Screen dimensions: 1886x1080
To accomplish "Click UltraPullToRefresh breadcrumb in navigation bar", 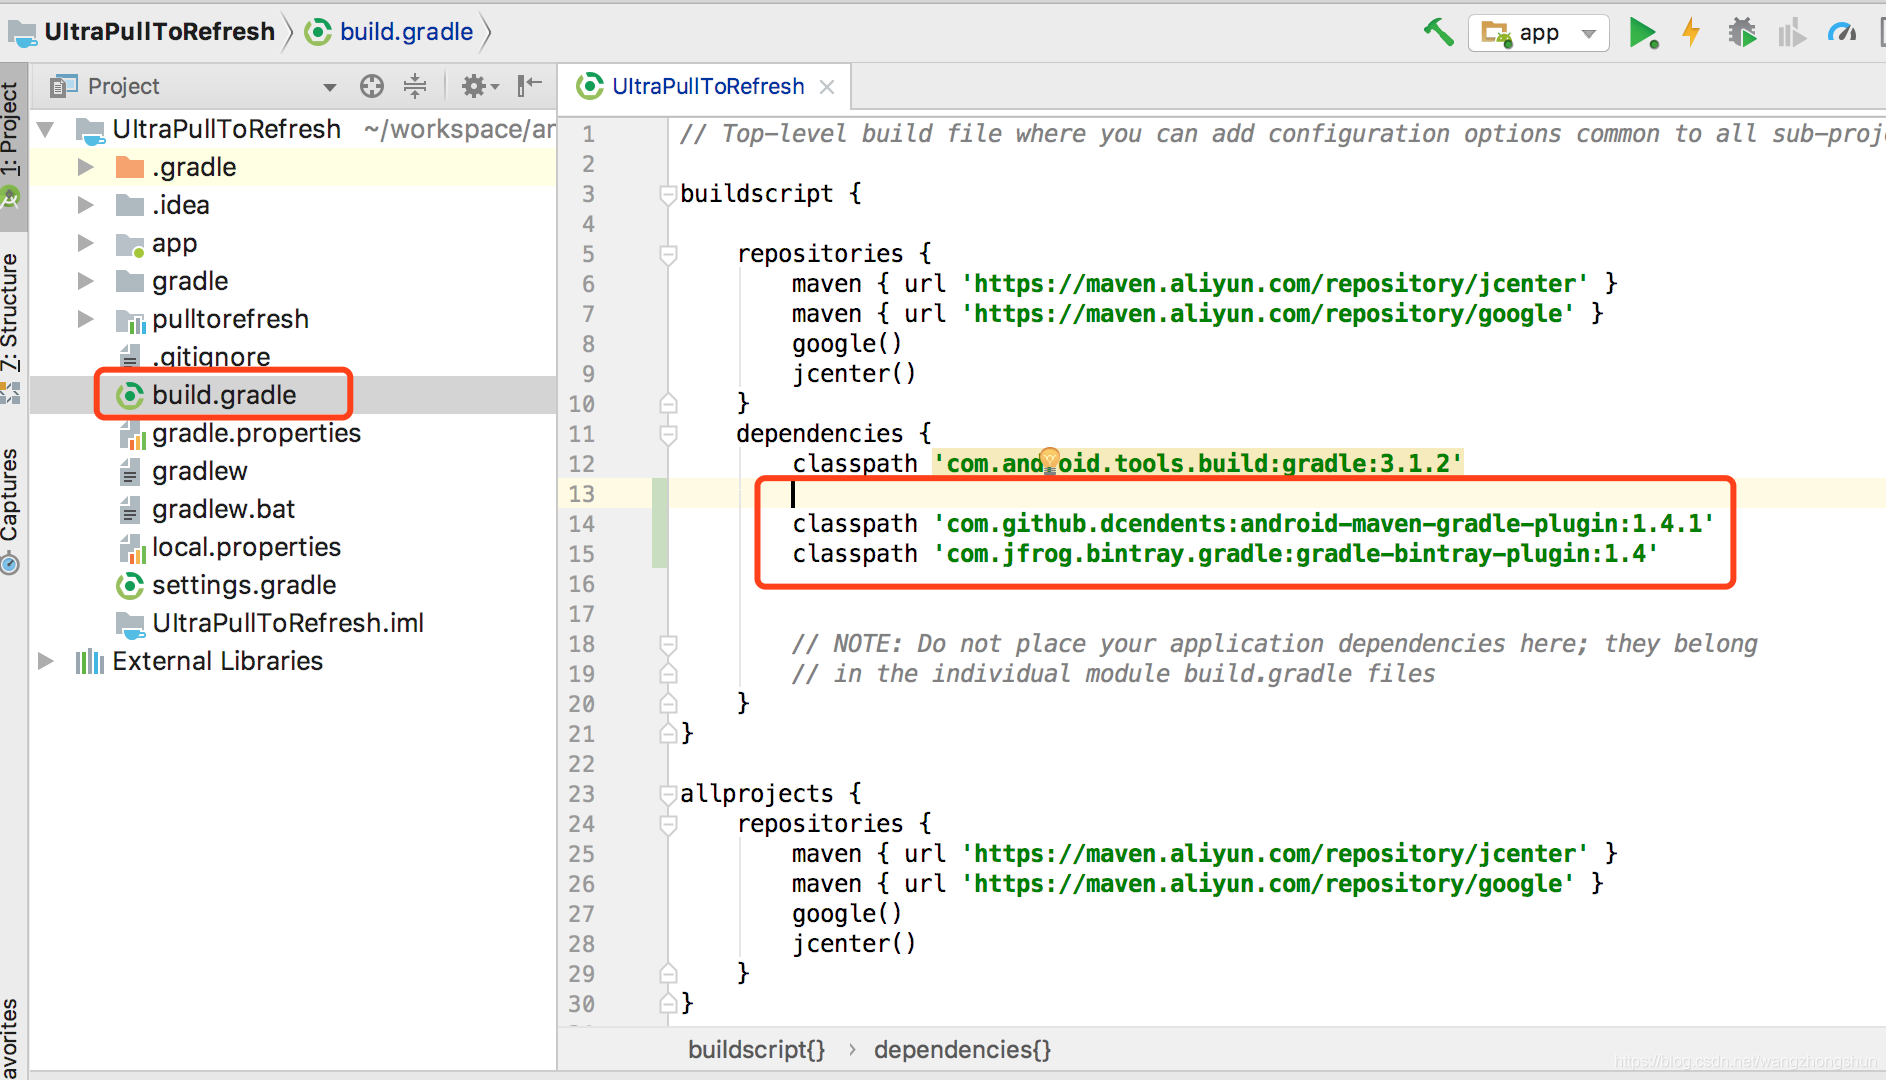I will [x=159, y=32].
